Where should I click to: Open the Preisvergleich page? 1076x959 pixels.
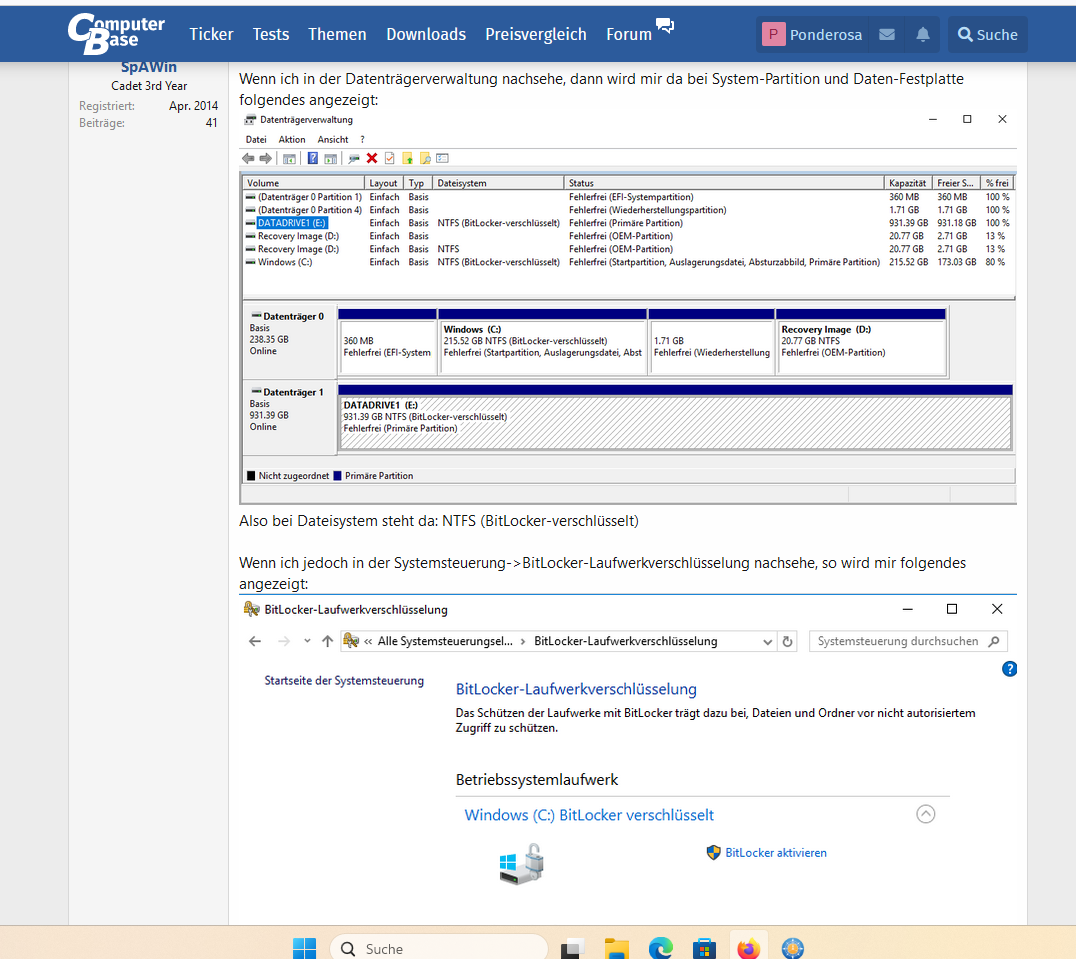(535, 34)
